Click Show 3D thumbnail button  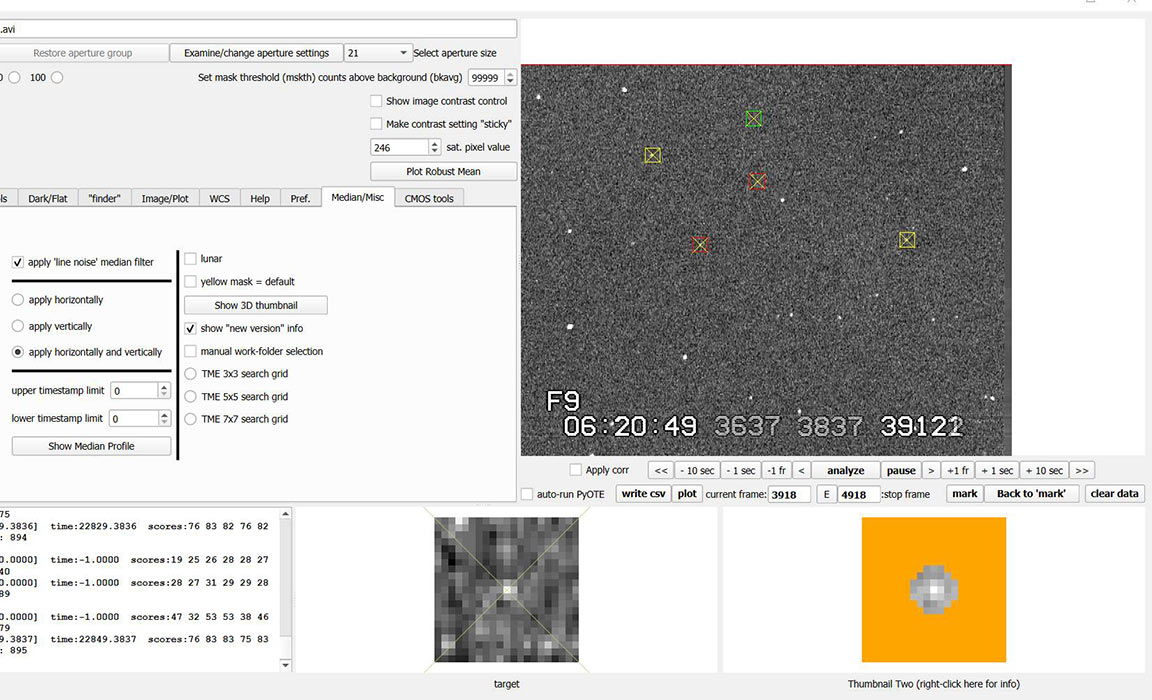(x=255, y=305)
